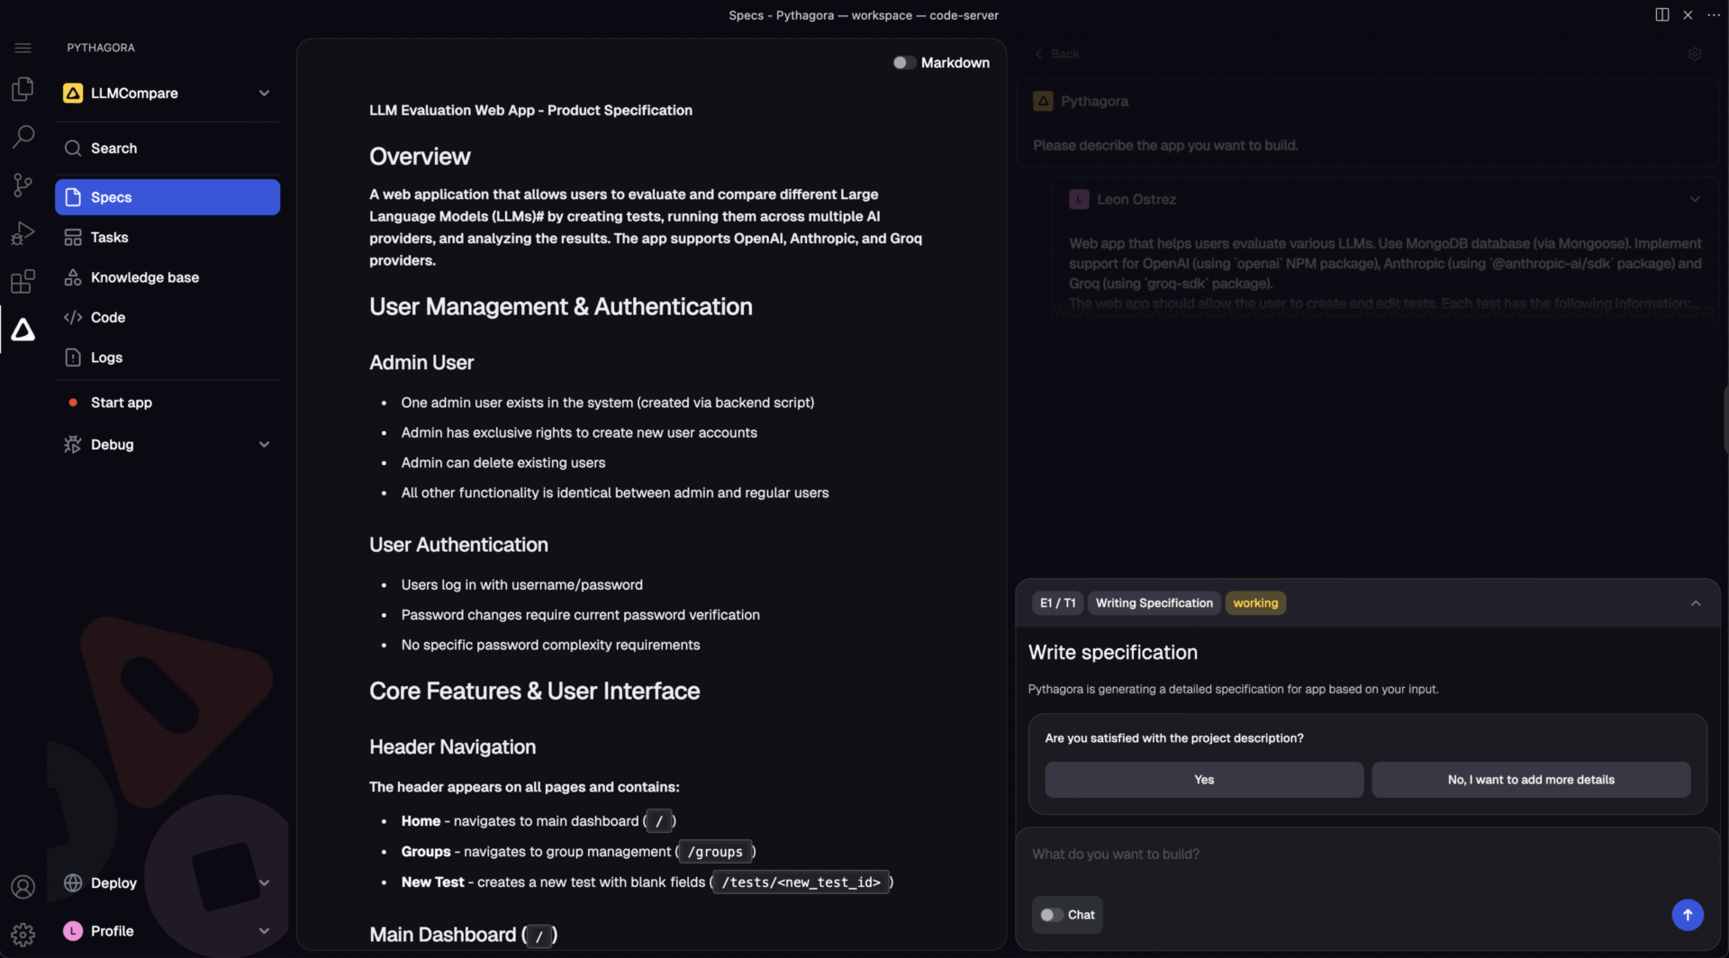Click the E1 / T1 badge
Image resolution: width=1729 pixels, height=958 pixels.
(1057, 603)
